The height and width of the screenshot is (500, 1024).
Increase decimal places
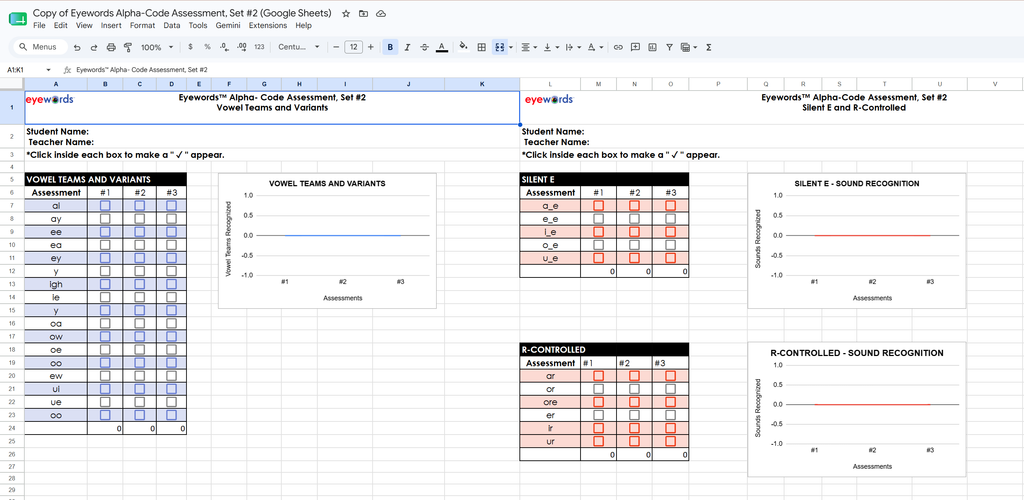tap(242, 47)
